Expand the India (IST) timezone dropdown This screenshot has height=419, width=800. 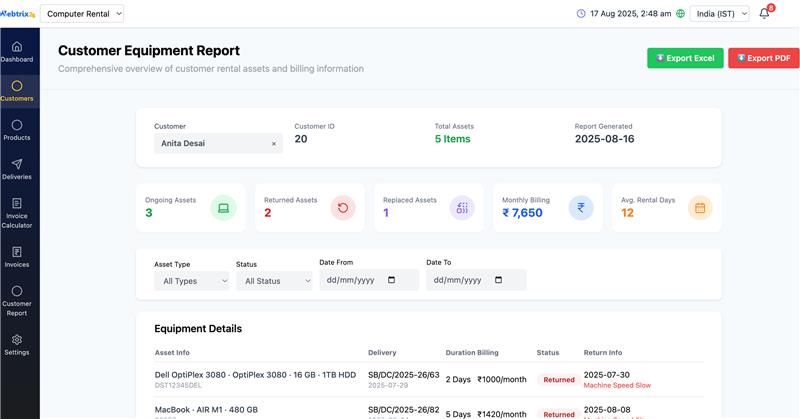tap(719, 14)
